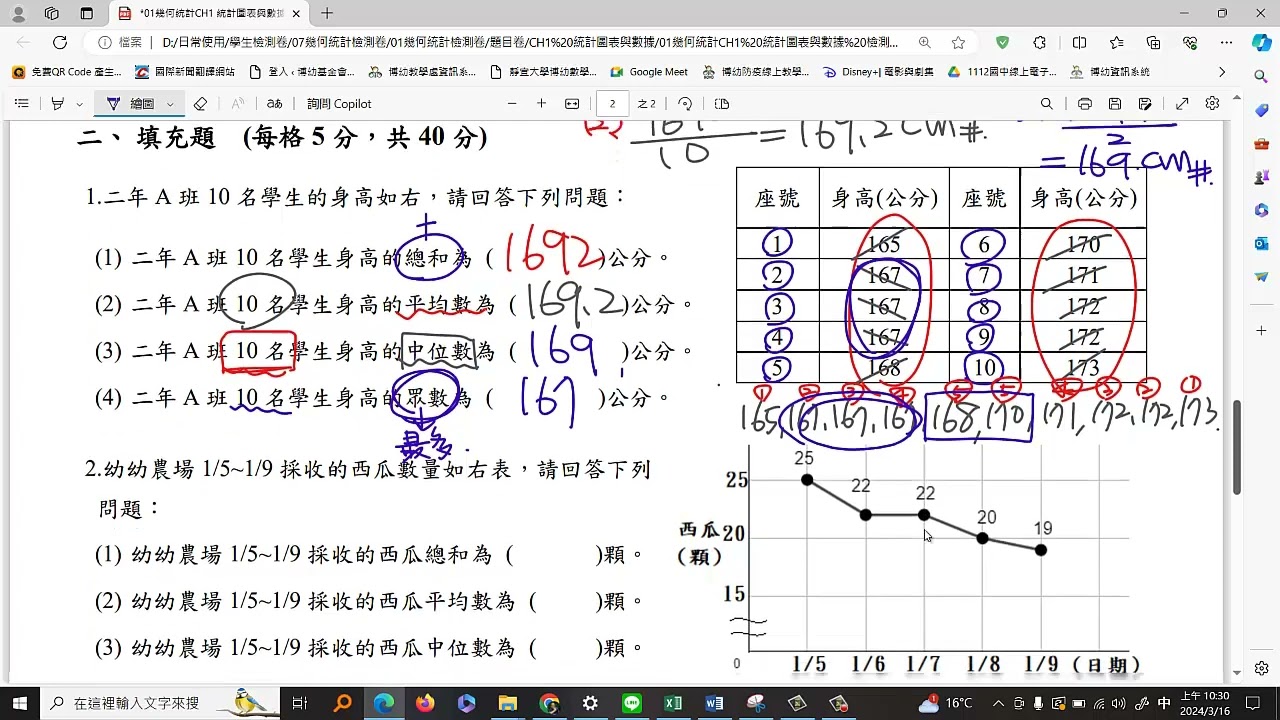Click the Read aloud icon

(x=238, y=104)
